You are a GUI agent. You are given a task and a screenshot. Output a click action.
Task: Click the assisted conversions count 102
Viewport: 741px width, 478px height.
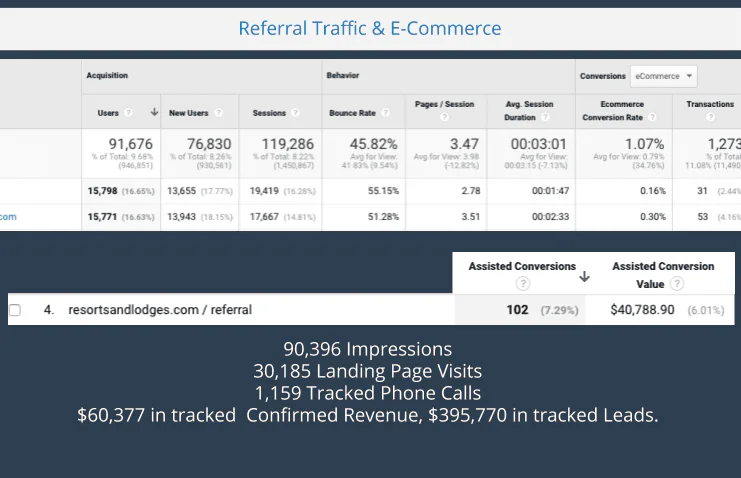517,310
